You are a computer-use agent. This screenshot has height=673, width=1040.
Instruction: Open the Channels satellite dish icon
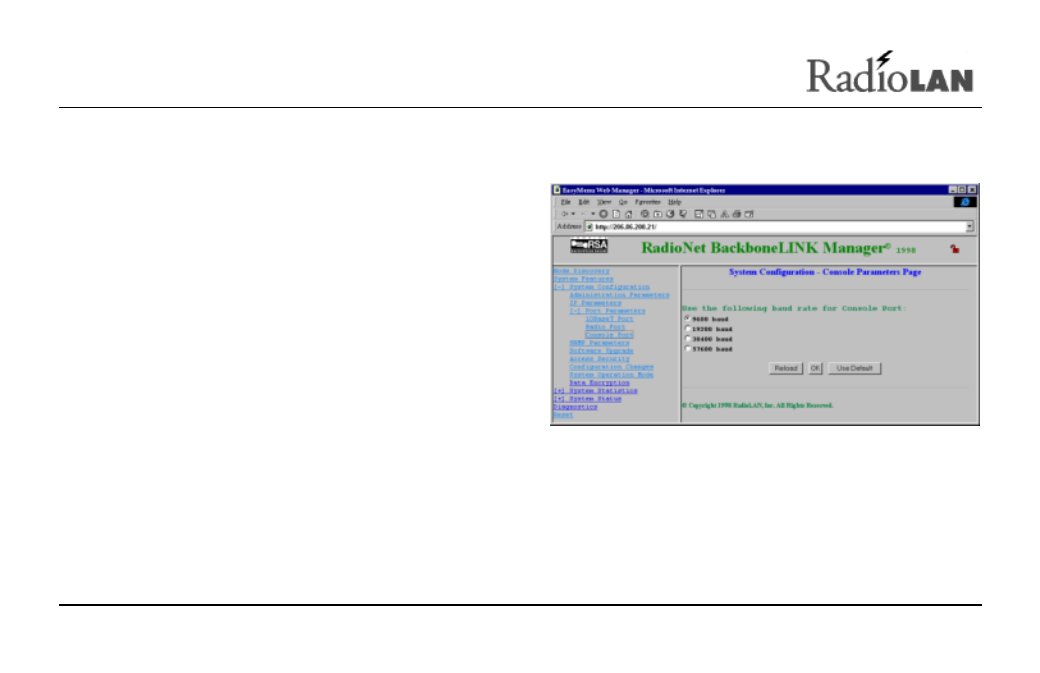point(682,214)
